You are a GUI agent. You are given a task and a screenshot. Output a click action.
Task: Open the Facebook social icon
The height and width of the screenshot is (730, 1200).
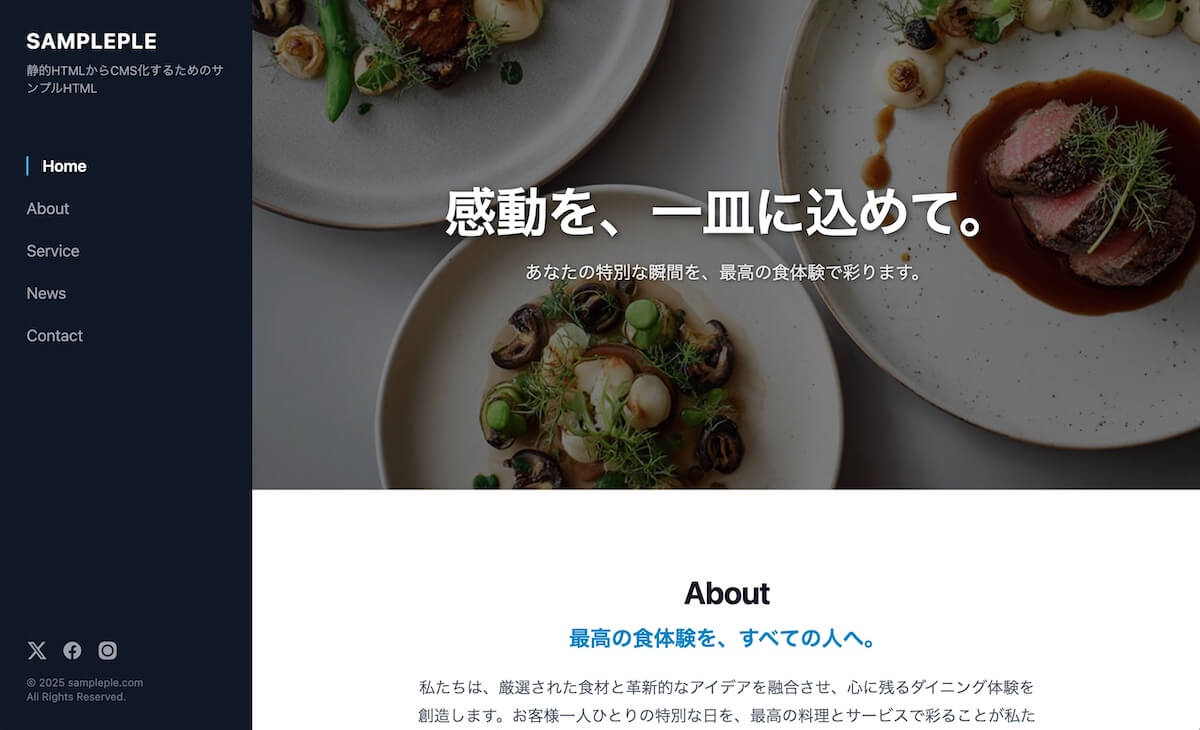[x=72, y=651]
